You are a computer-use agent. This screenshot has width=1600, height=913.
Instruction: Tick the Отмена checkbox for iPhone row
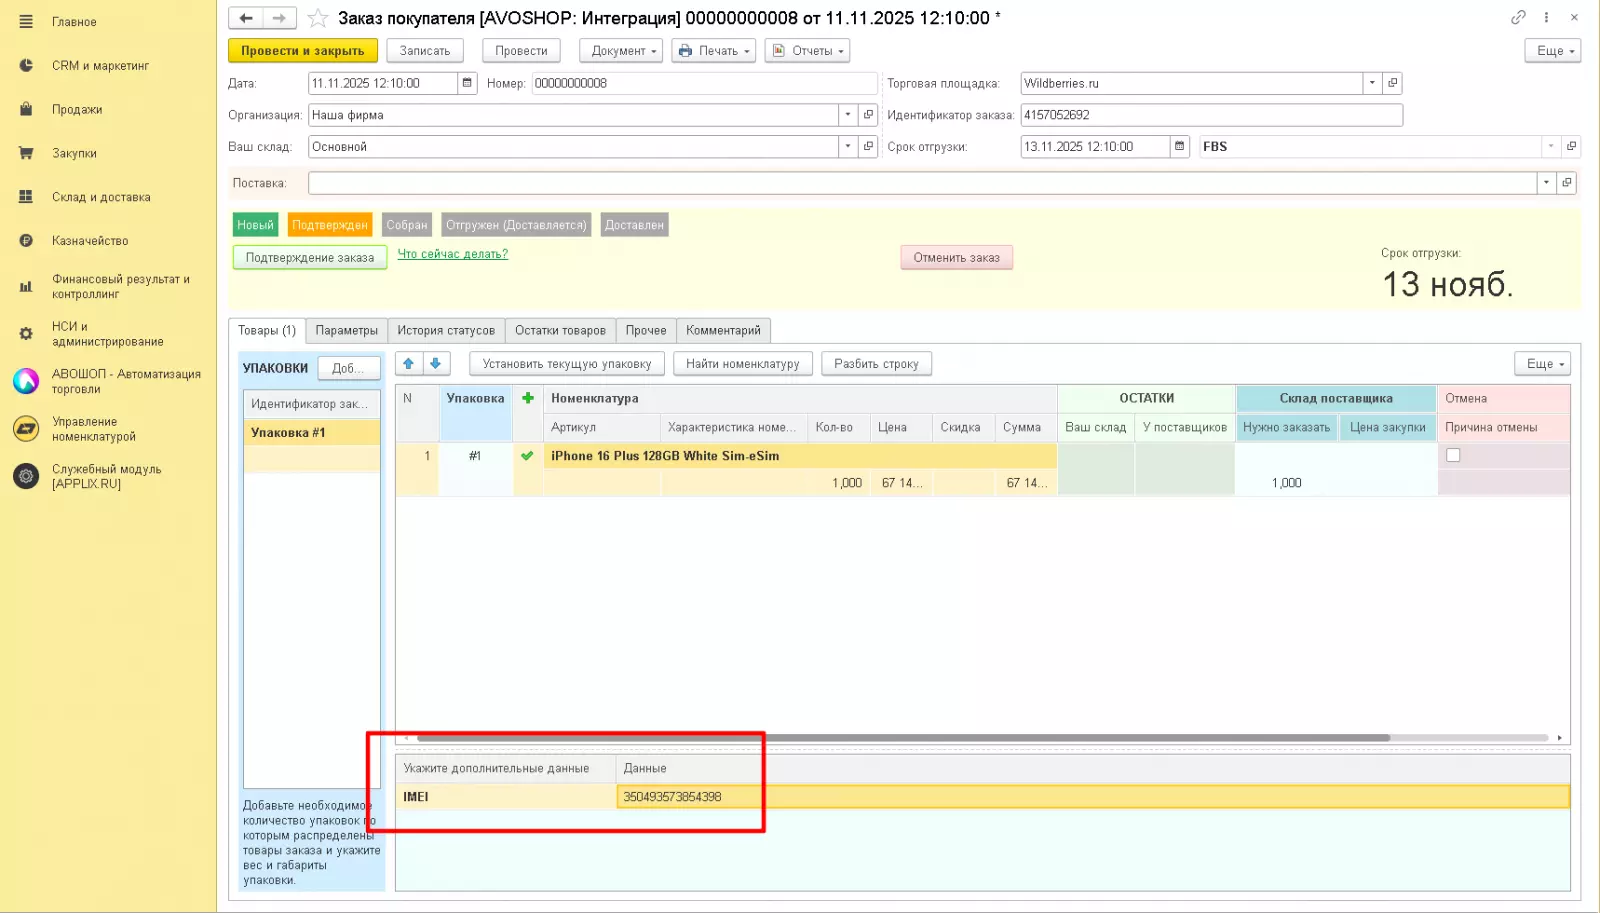(x=1453, y=455)
